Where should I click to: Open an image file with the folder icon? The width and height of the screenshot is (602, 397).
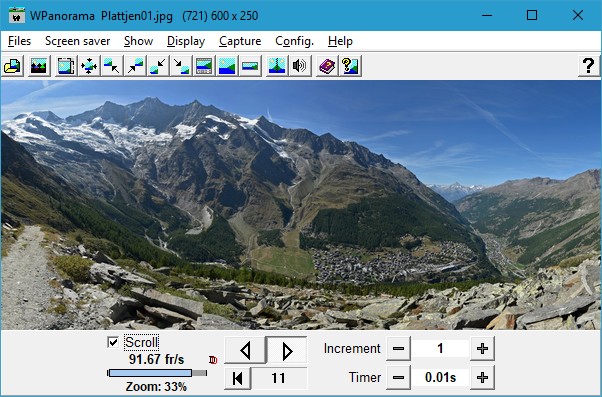click(x=12, y=66)
